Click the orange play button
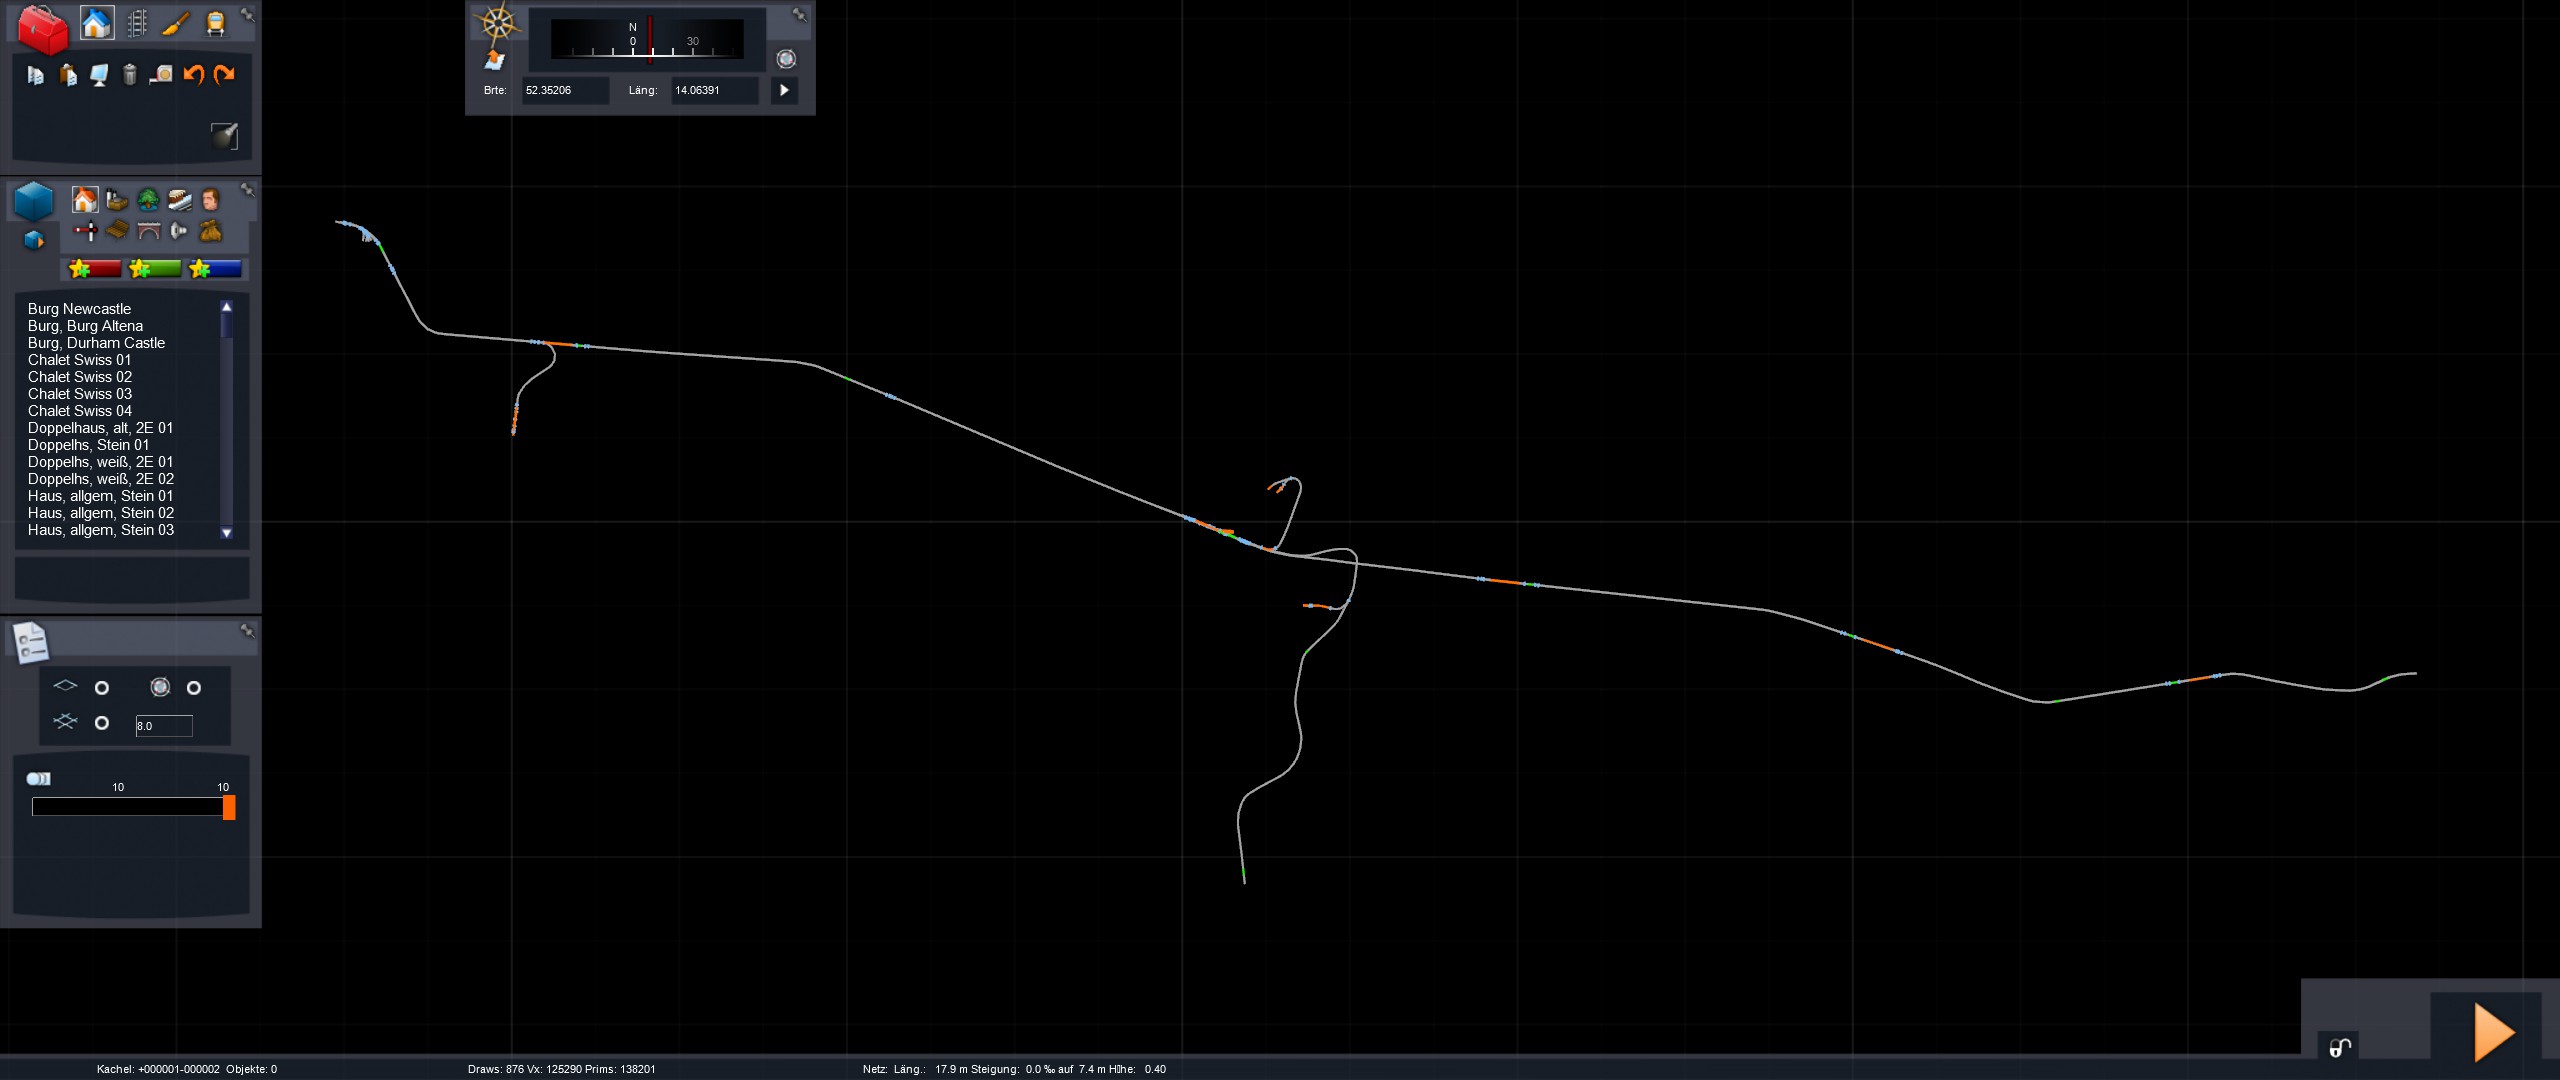This screenshot has width=2560, height=1080. 2493,1032
